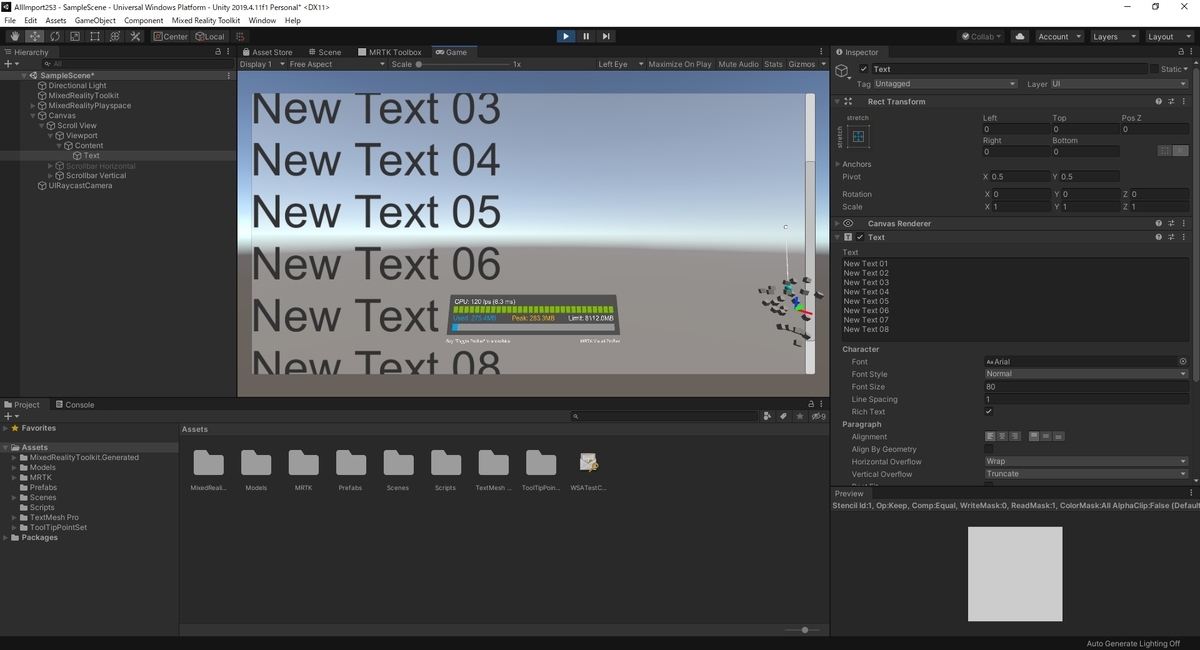
Task: Set top vertical text alignment
Action: point(1035,437)
